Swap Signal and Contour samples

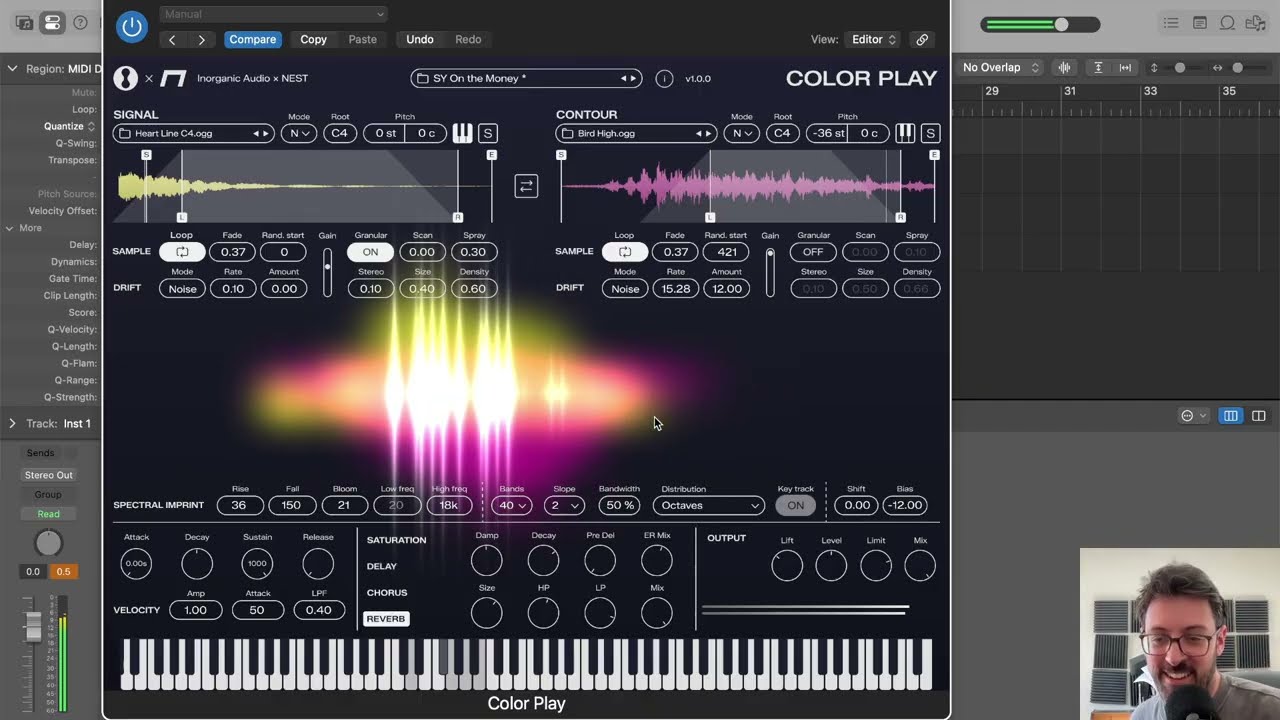pyautogui.click(x=526, y=186)
